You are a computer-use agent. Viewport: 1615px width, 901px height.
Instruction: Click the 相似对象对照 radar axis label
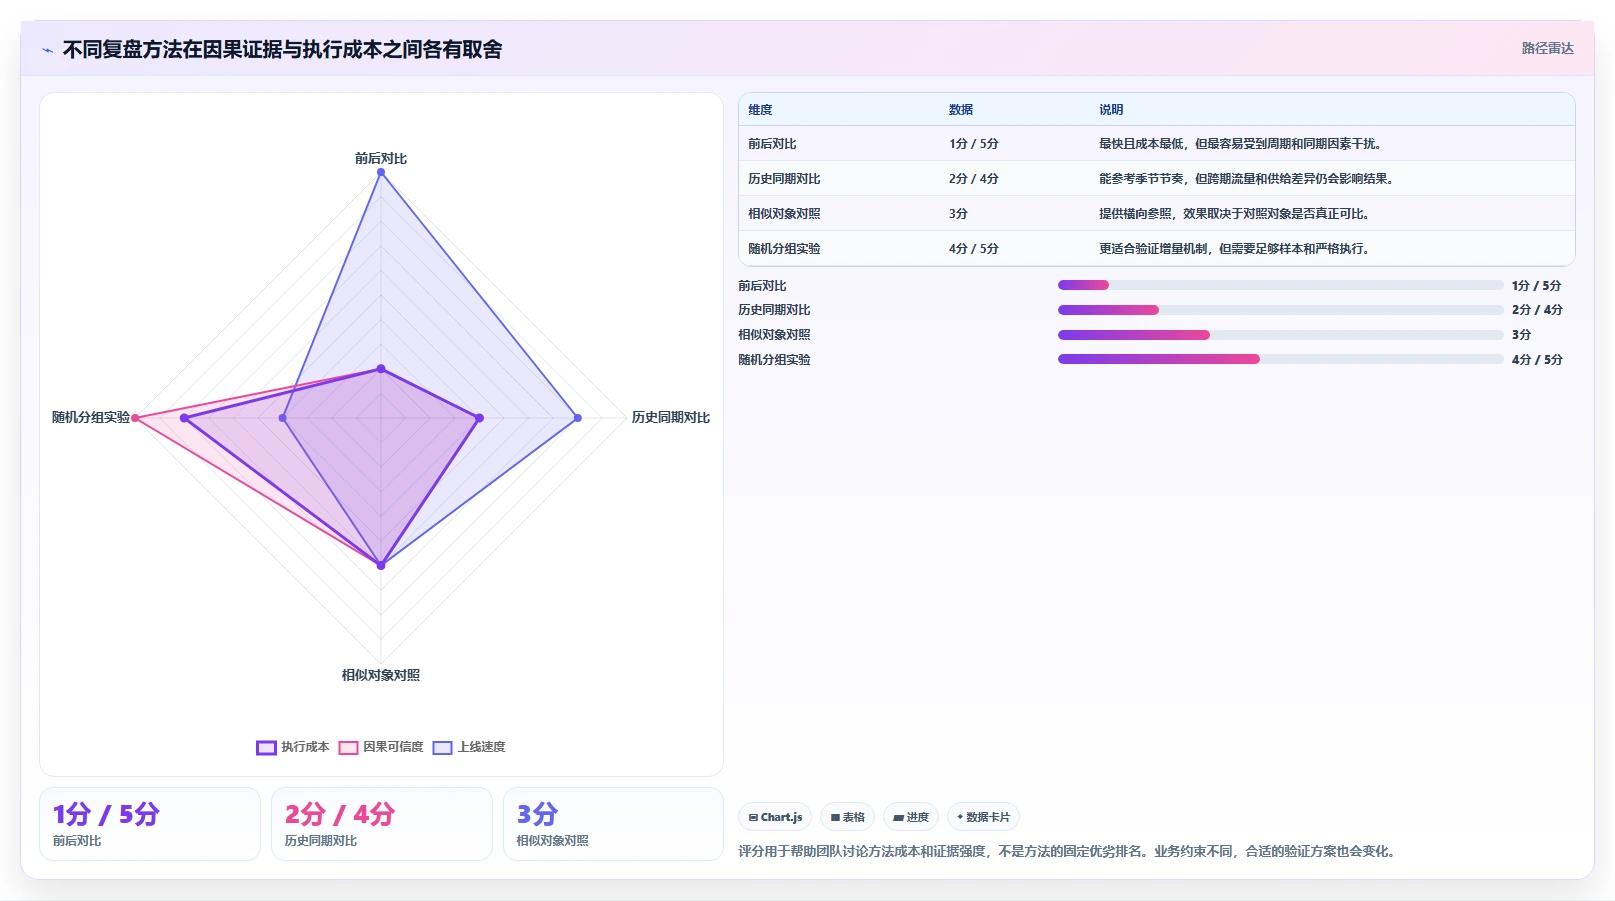tap(381, 675)
